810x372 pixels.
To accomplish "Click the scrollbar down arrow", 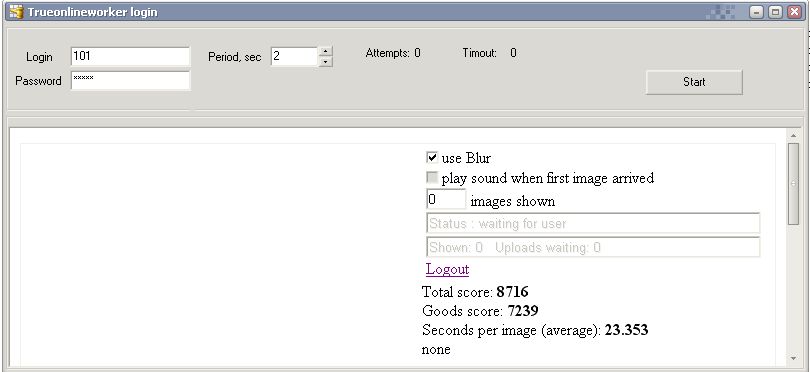I will 793,358.
